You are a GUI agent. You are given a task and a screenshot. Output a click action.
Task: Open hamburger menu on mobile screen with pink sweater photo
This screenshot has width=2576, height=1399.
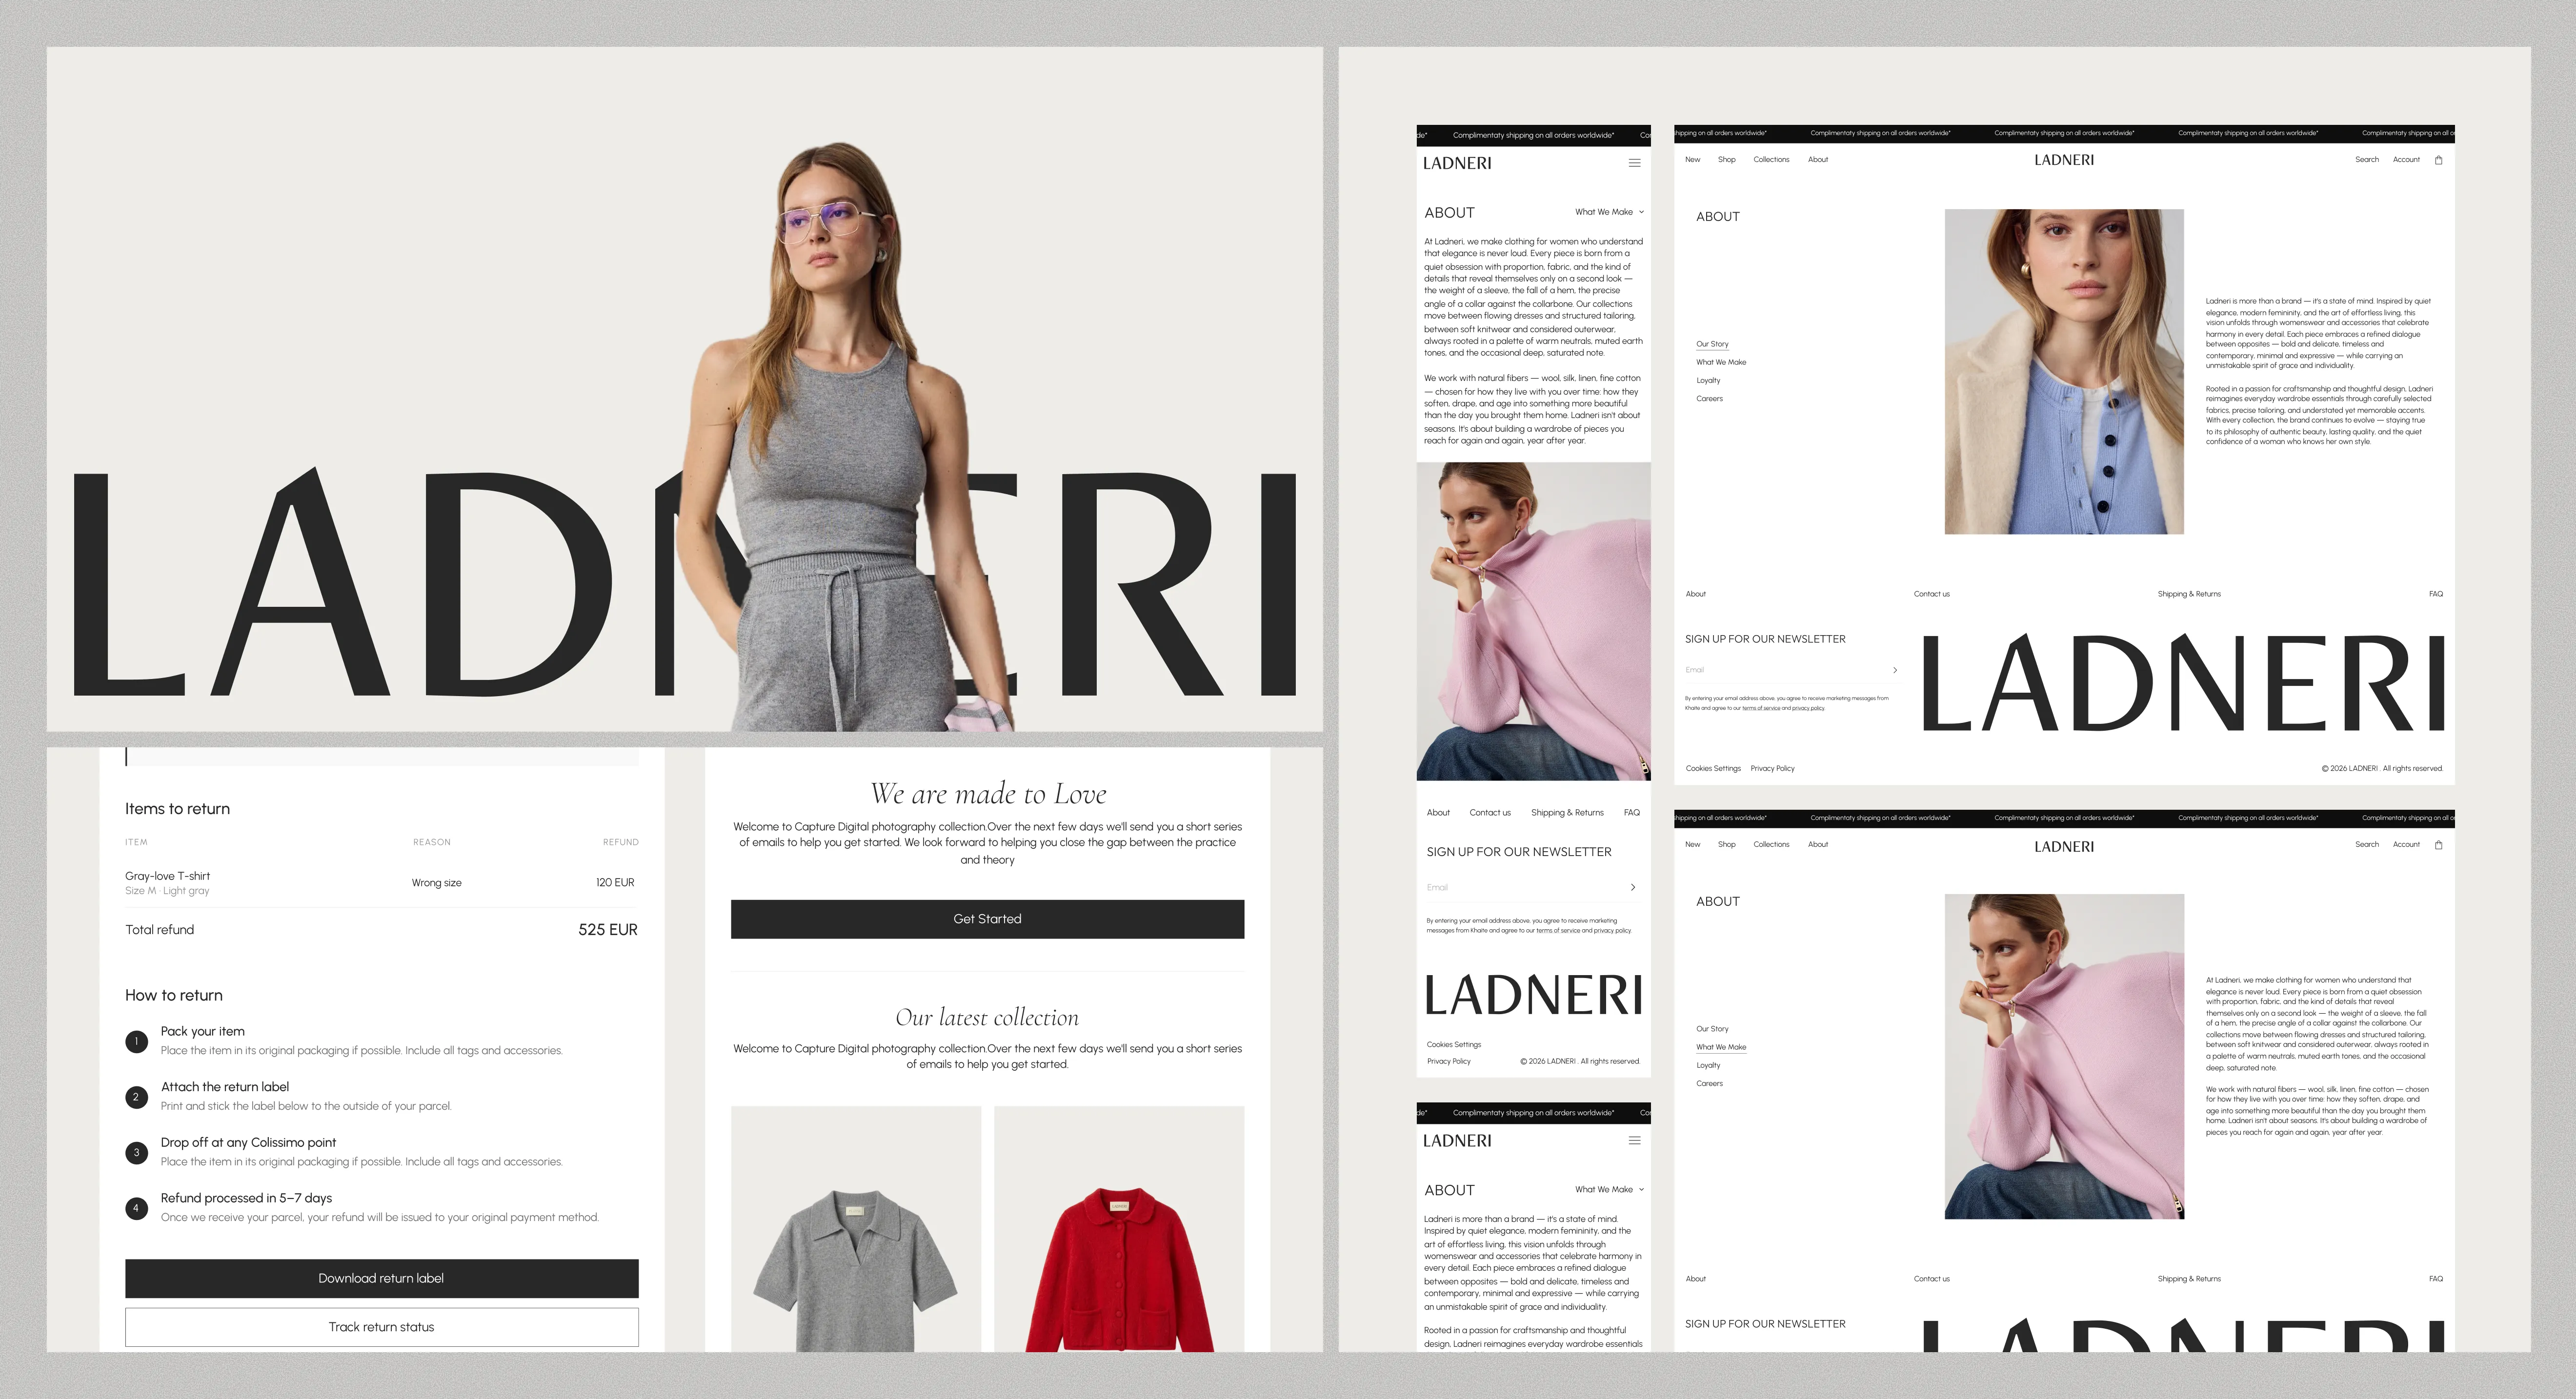tap(1634, 163)
